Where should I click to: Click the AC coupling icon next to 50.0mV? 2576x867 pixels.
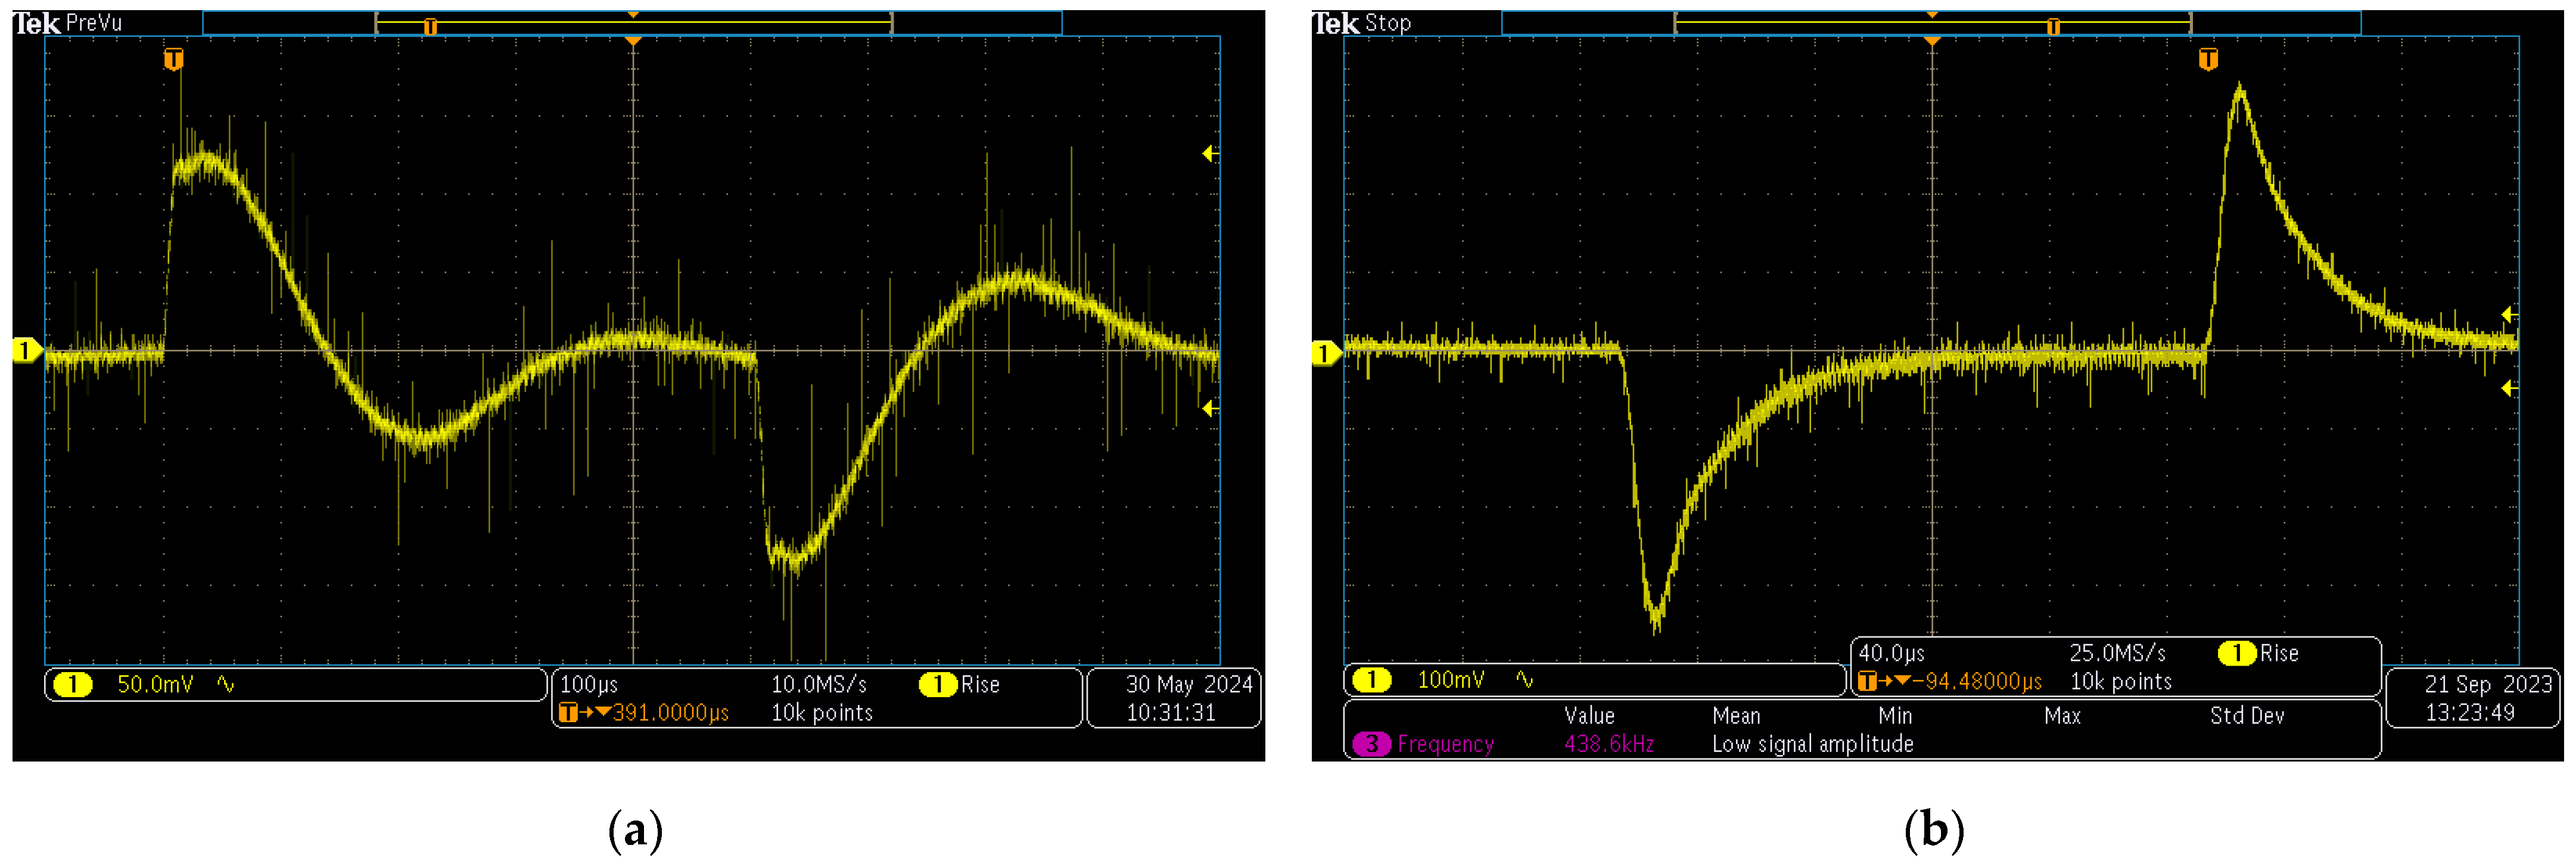click(226, 685)
